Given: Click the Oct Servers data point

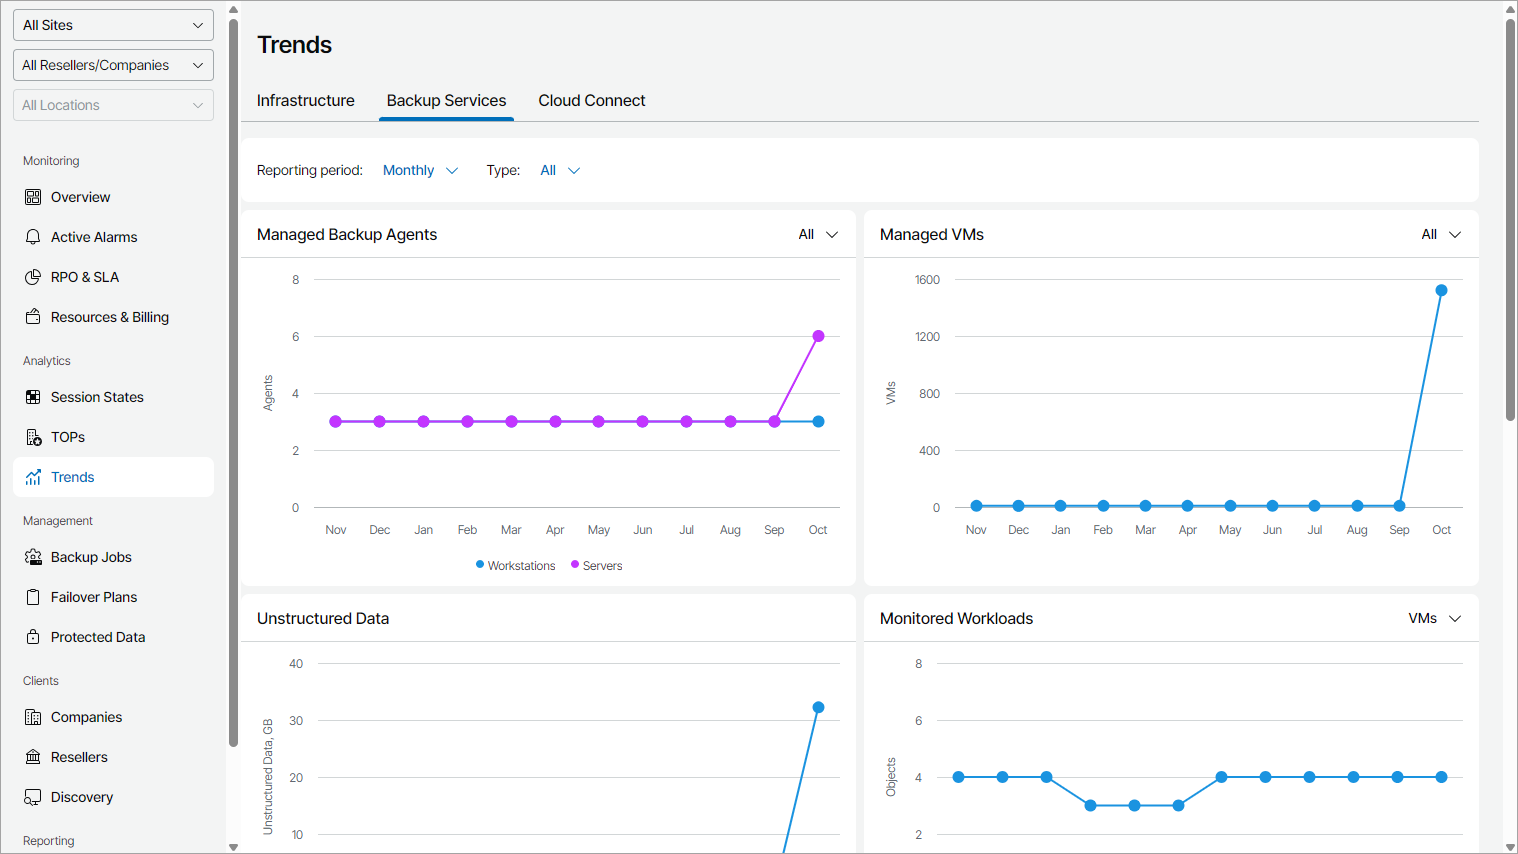Looking at the screenshot, I should [818, 336].
